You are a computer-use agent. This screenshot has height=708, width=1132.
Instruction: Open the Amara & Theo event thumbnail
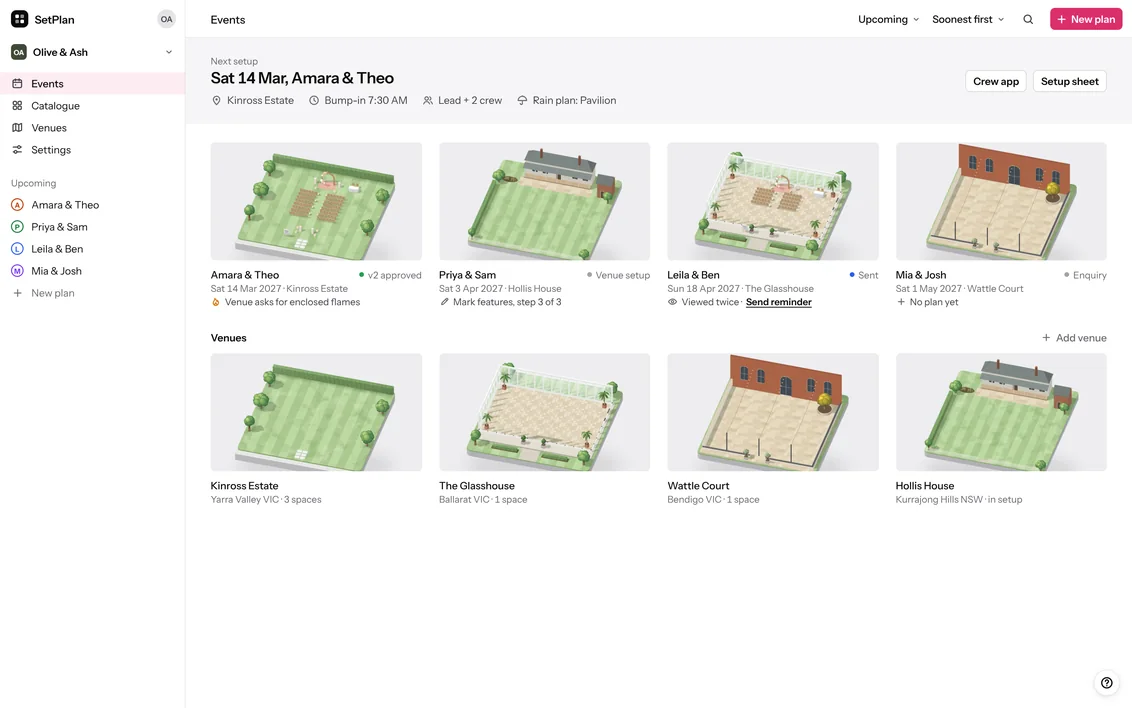316,201
